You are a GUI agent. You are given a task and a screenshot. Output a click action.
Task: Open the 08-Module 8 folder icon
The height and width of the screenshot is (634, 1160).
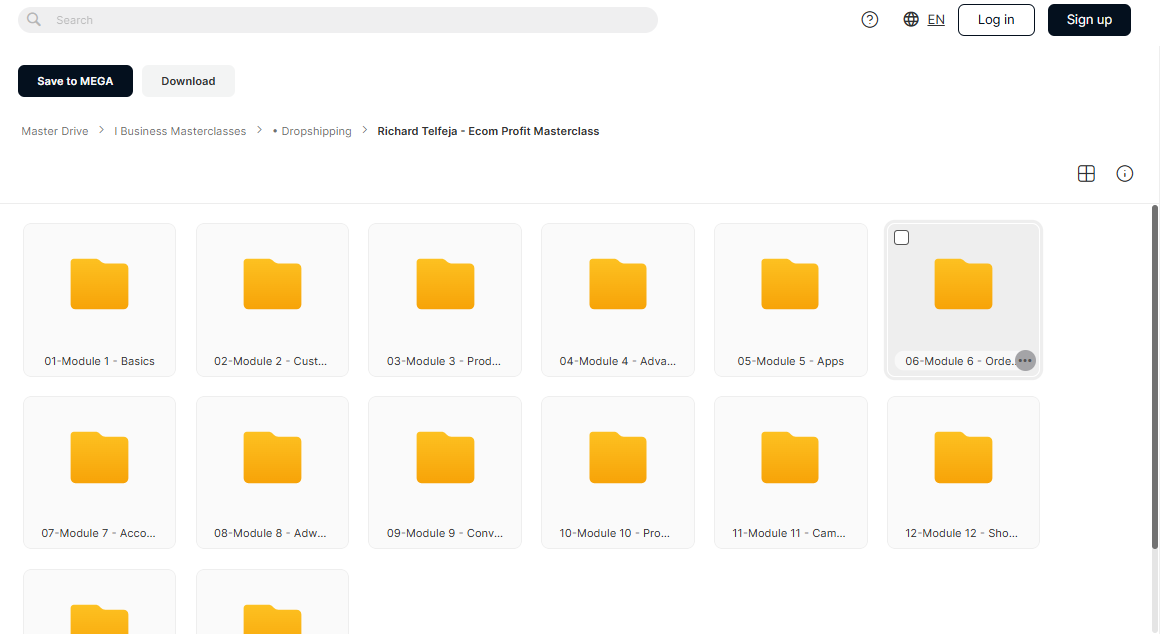(272, 457)
